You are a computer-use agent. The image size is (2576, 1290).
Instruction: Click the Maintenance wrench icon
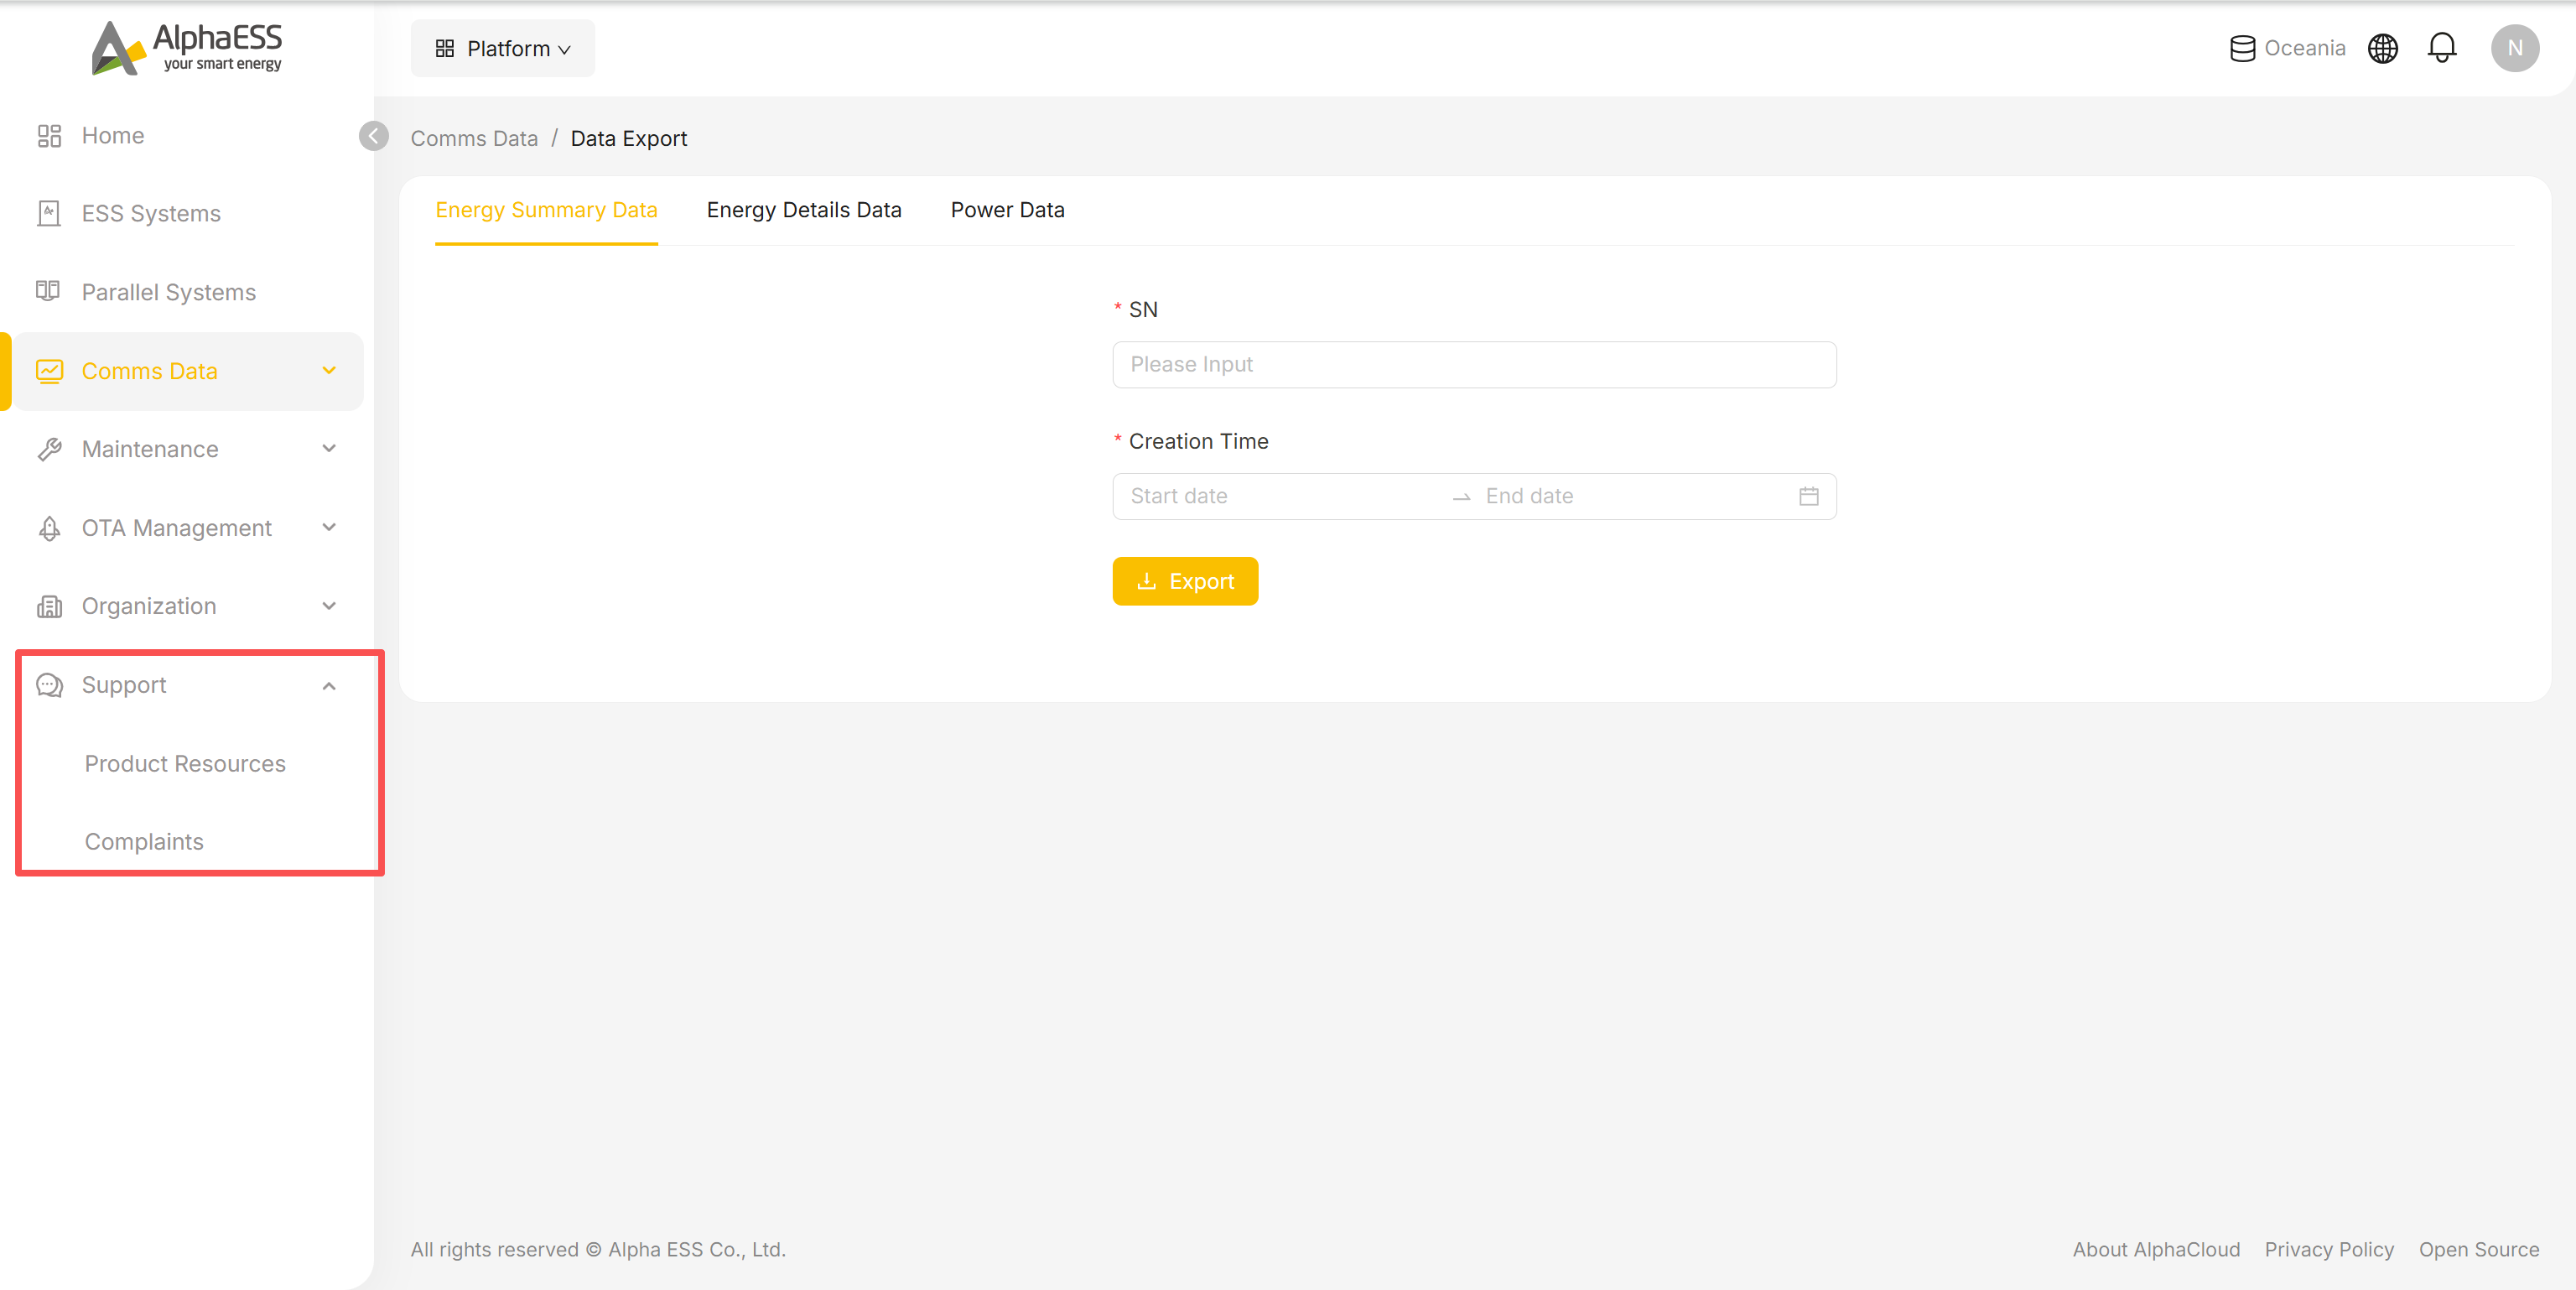pos(49,449)
